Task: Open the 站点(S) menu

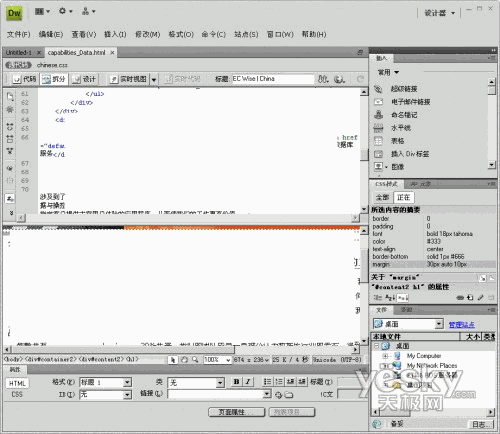Action: pyautogui.click(x=246, y=34)
